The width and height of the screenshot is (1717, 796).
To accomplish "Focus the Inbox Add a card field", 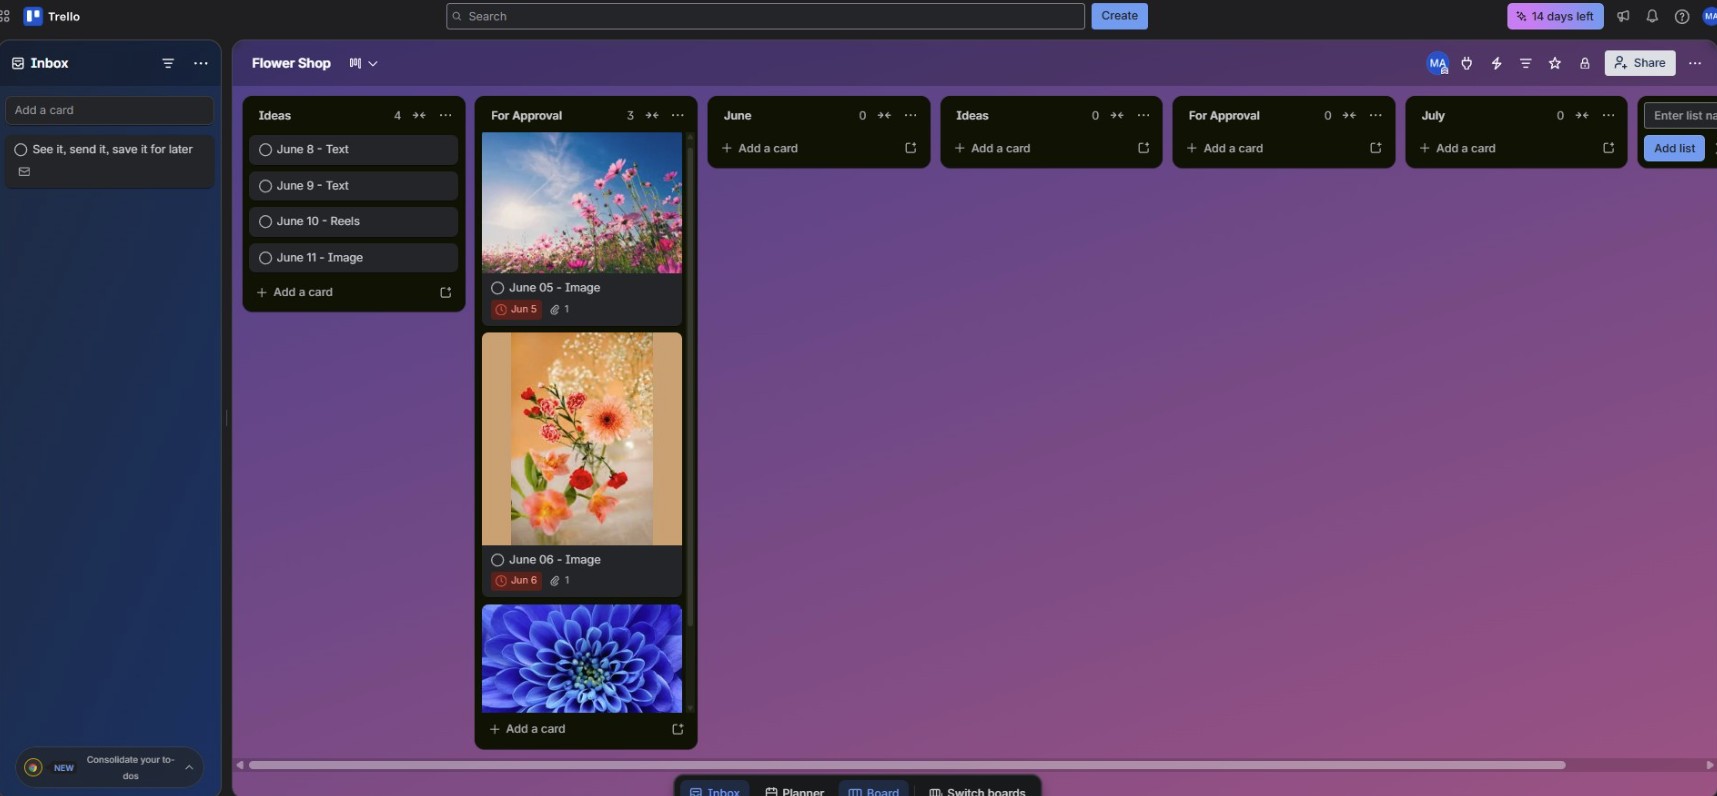I will pos(109,110).
